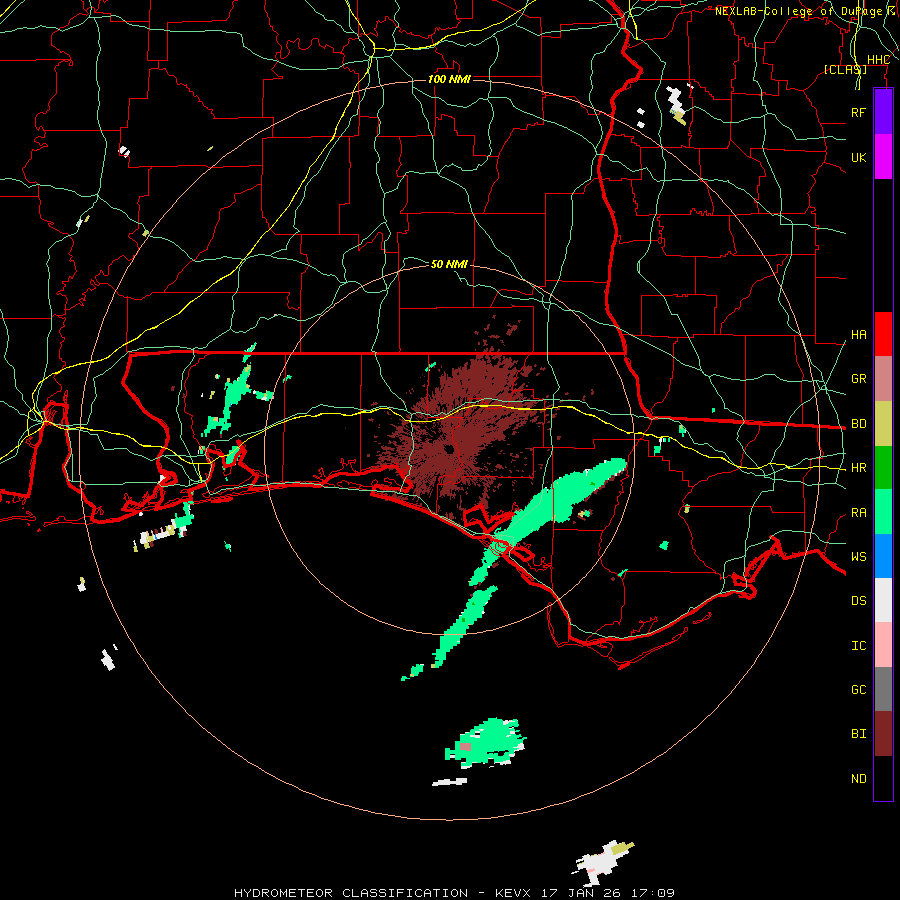900x900 pixels.
Task: Click the 'WS' legend label
Action: click(x=858, y=557)
